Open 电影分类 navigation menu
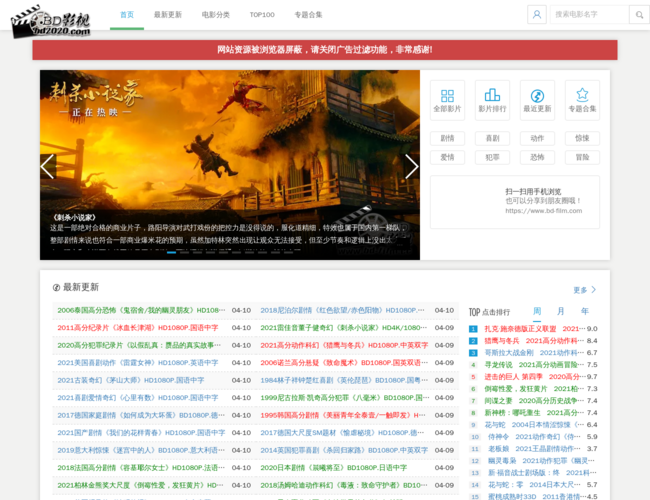 (x=215, y=15)
